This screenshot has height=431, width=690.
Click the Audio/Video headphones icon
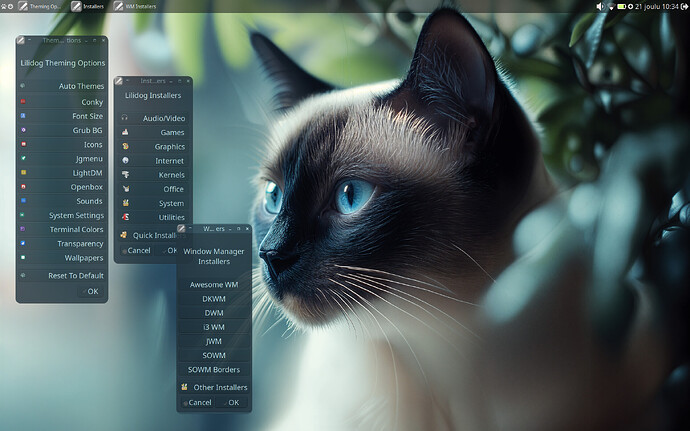(125, 118)
